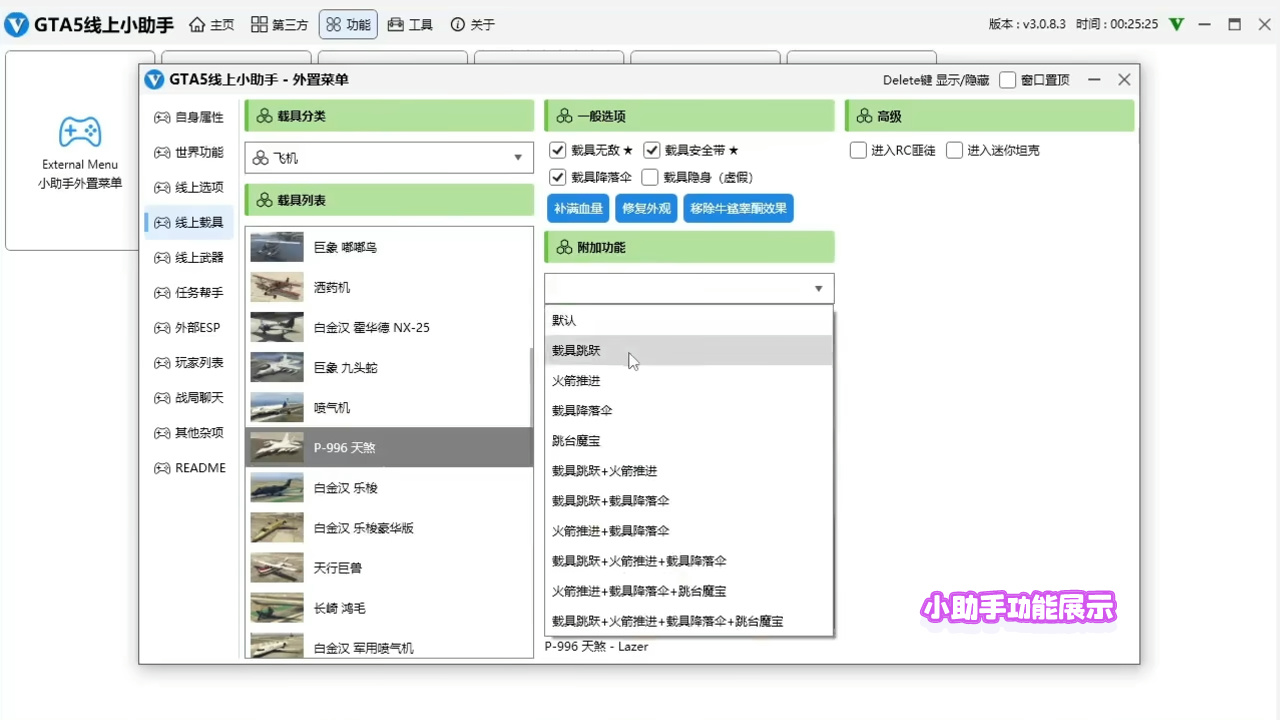Choose 载具跳跃 from the dropdown list
Screen dimensions: 1280x720
click(689, 350)
